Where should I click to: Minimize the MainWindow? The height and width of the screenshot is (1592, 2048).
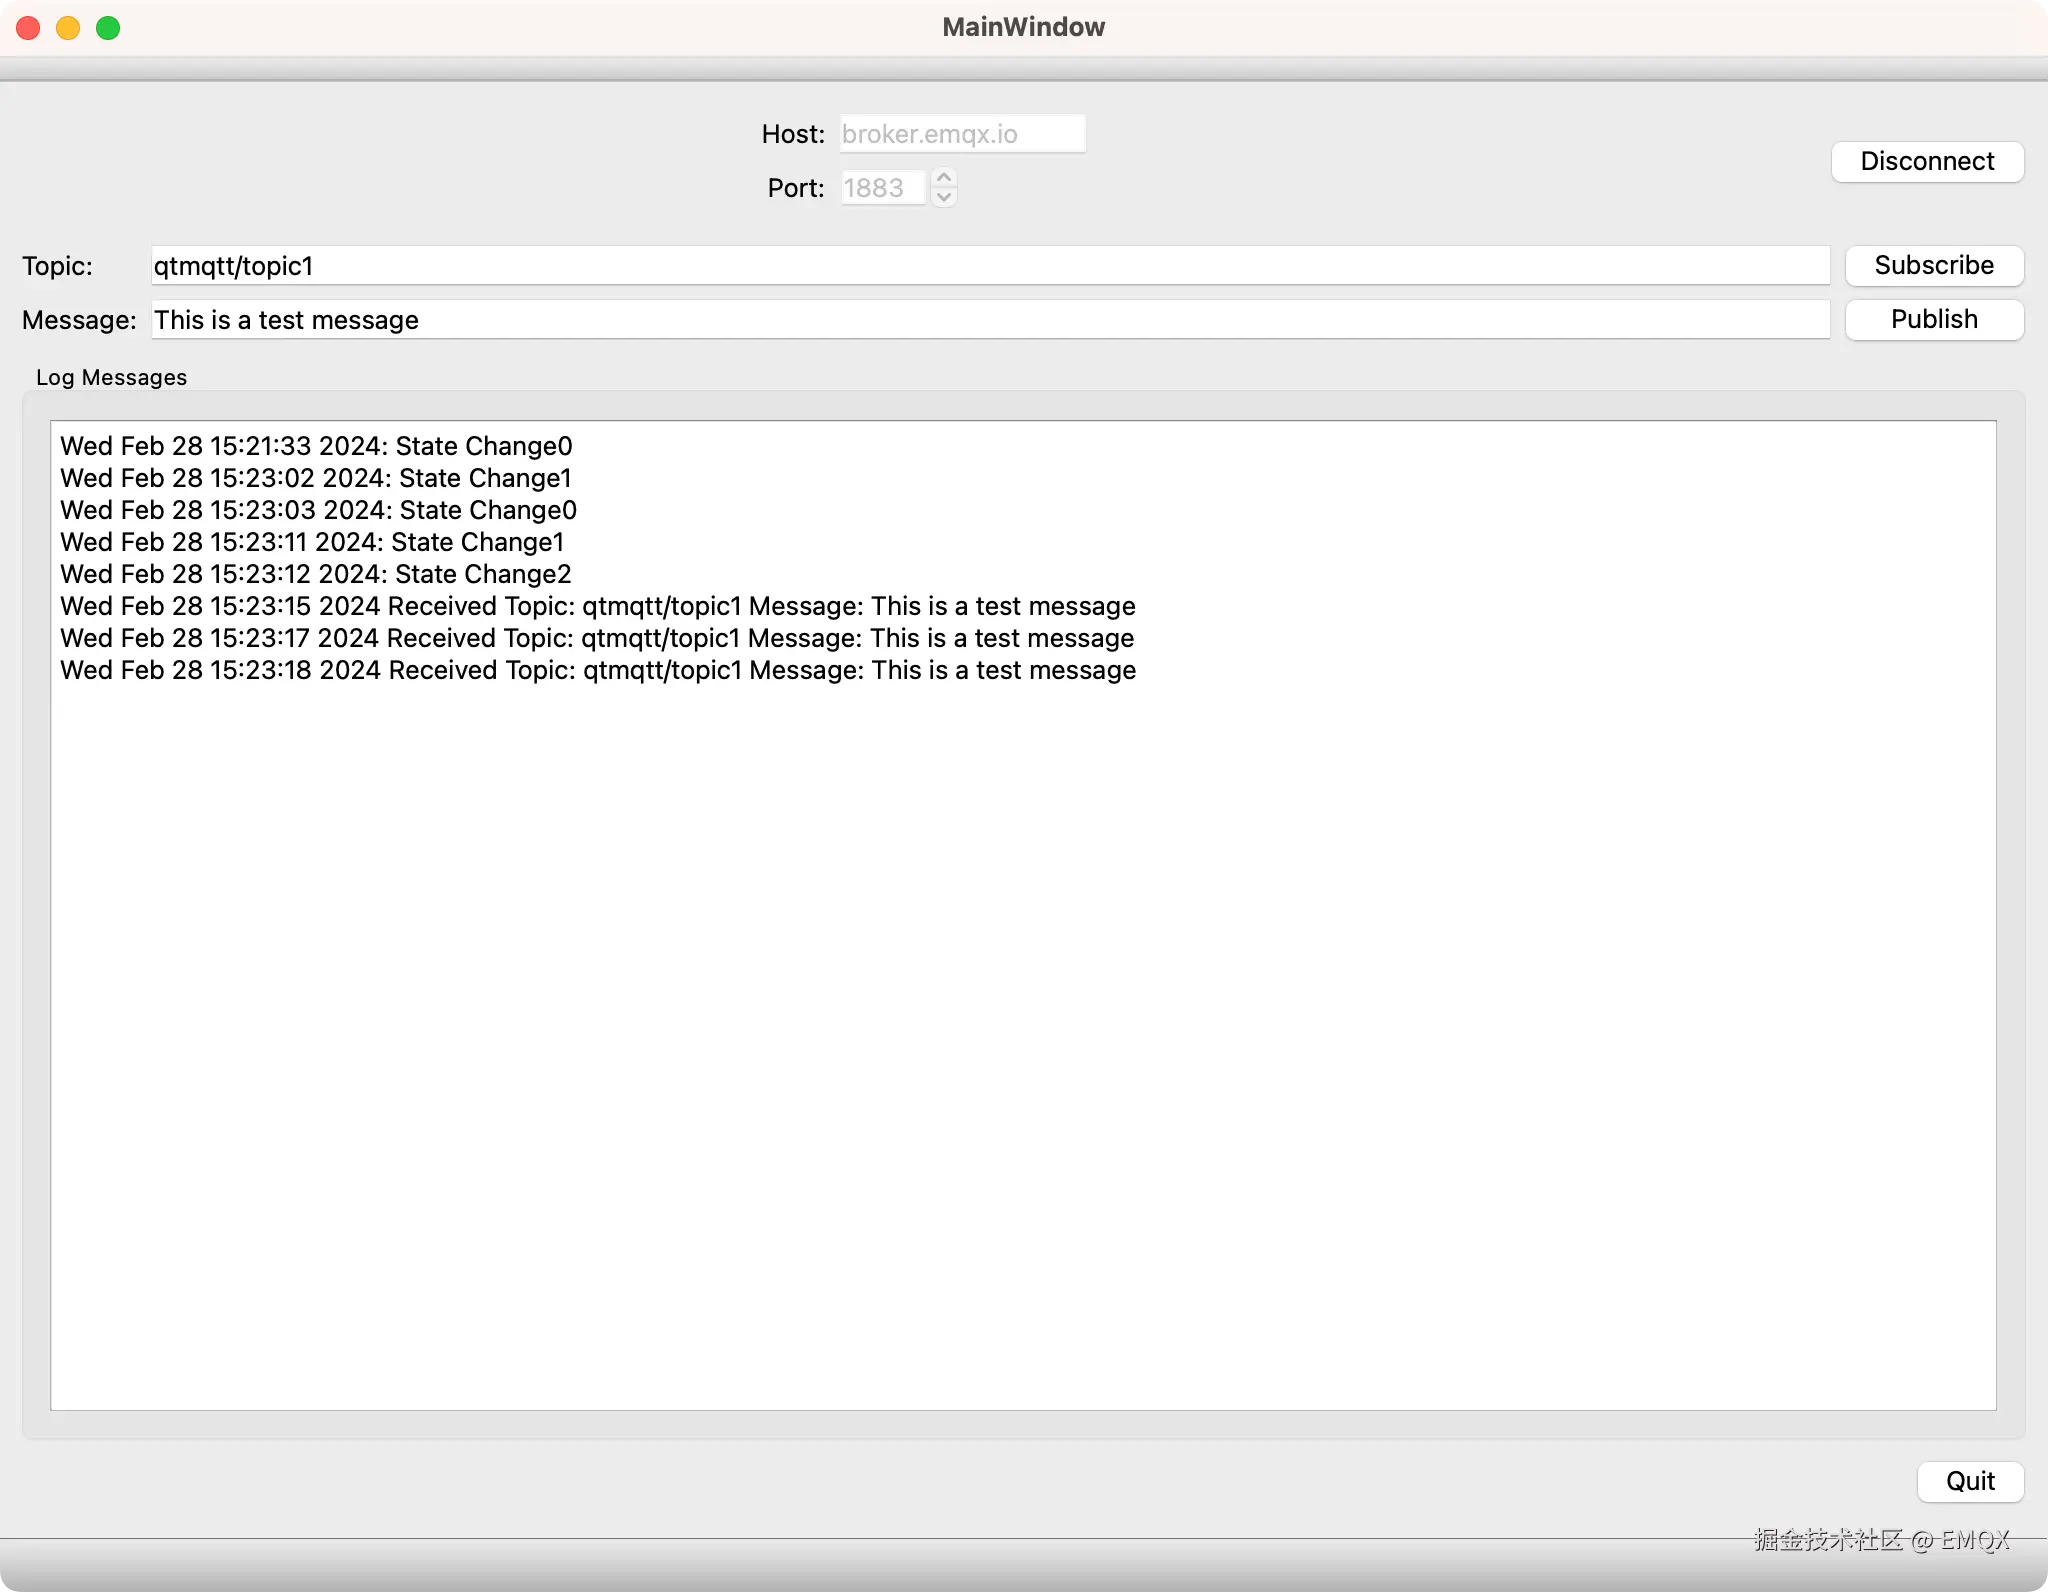[67, 27]
